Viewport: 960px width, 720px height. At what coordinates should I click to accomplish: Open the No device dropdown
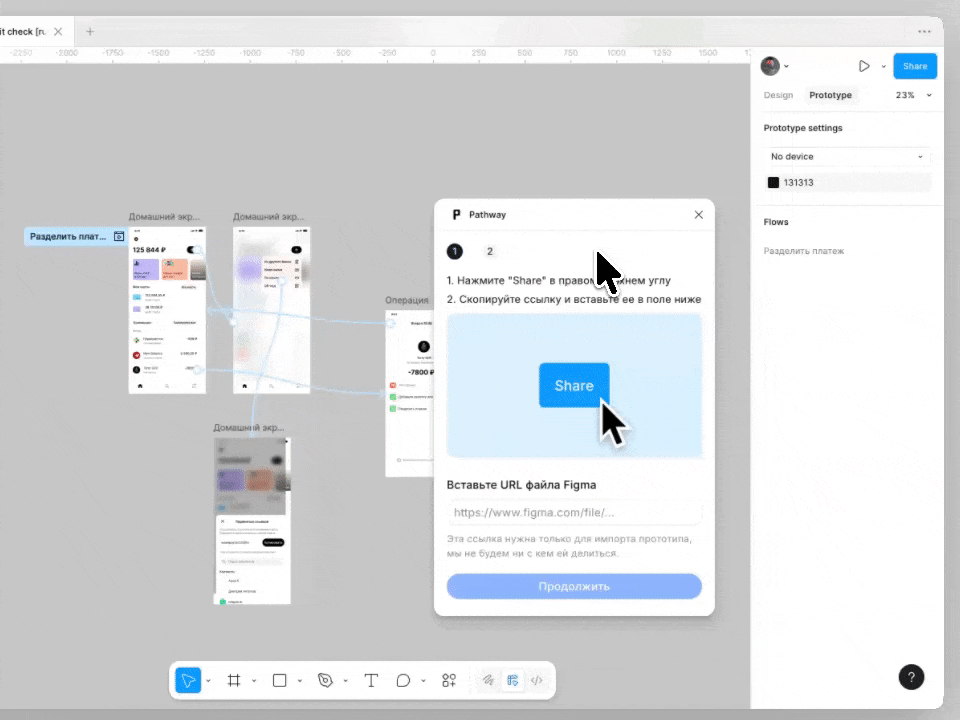coord(846,157)
